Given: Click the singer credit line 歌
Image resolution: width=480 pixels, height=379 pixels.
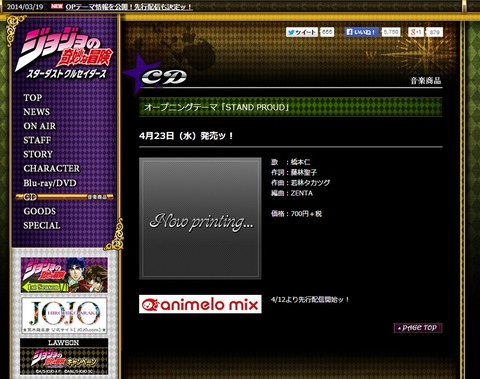Looking at the screenshot, I should click(291, 162).
